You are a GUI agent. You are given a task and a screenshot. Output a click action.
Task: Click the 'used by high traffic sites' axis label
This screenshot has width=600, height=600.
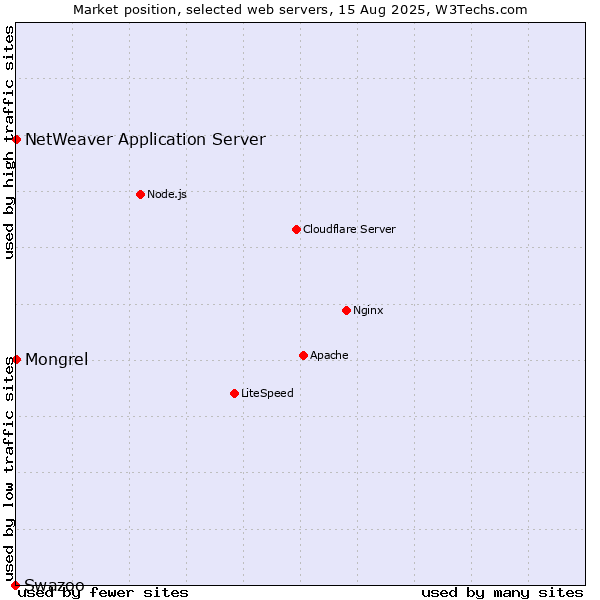(9, 142)
